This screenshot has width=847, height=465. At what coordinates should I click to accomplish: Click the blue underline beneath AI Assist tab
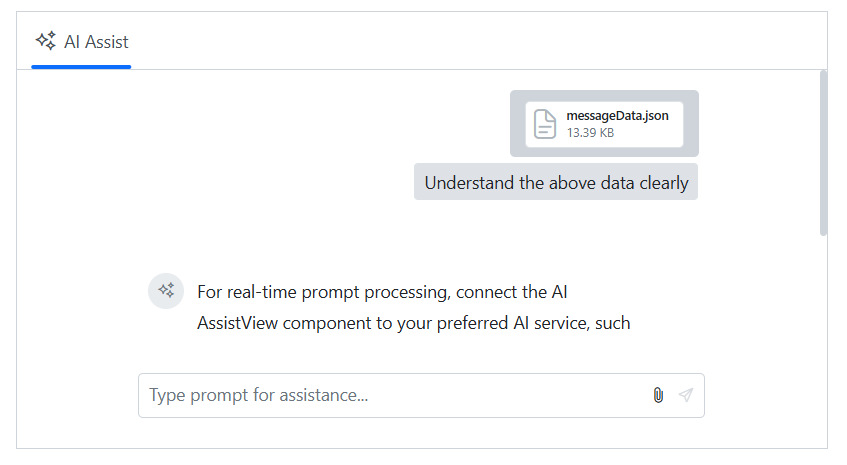pyautogui.click(x=81, y=67)
